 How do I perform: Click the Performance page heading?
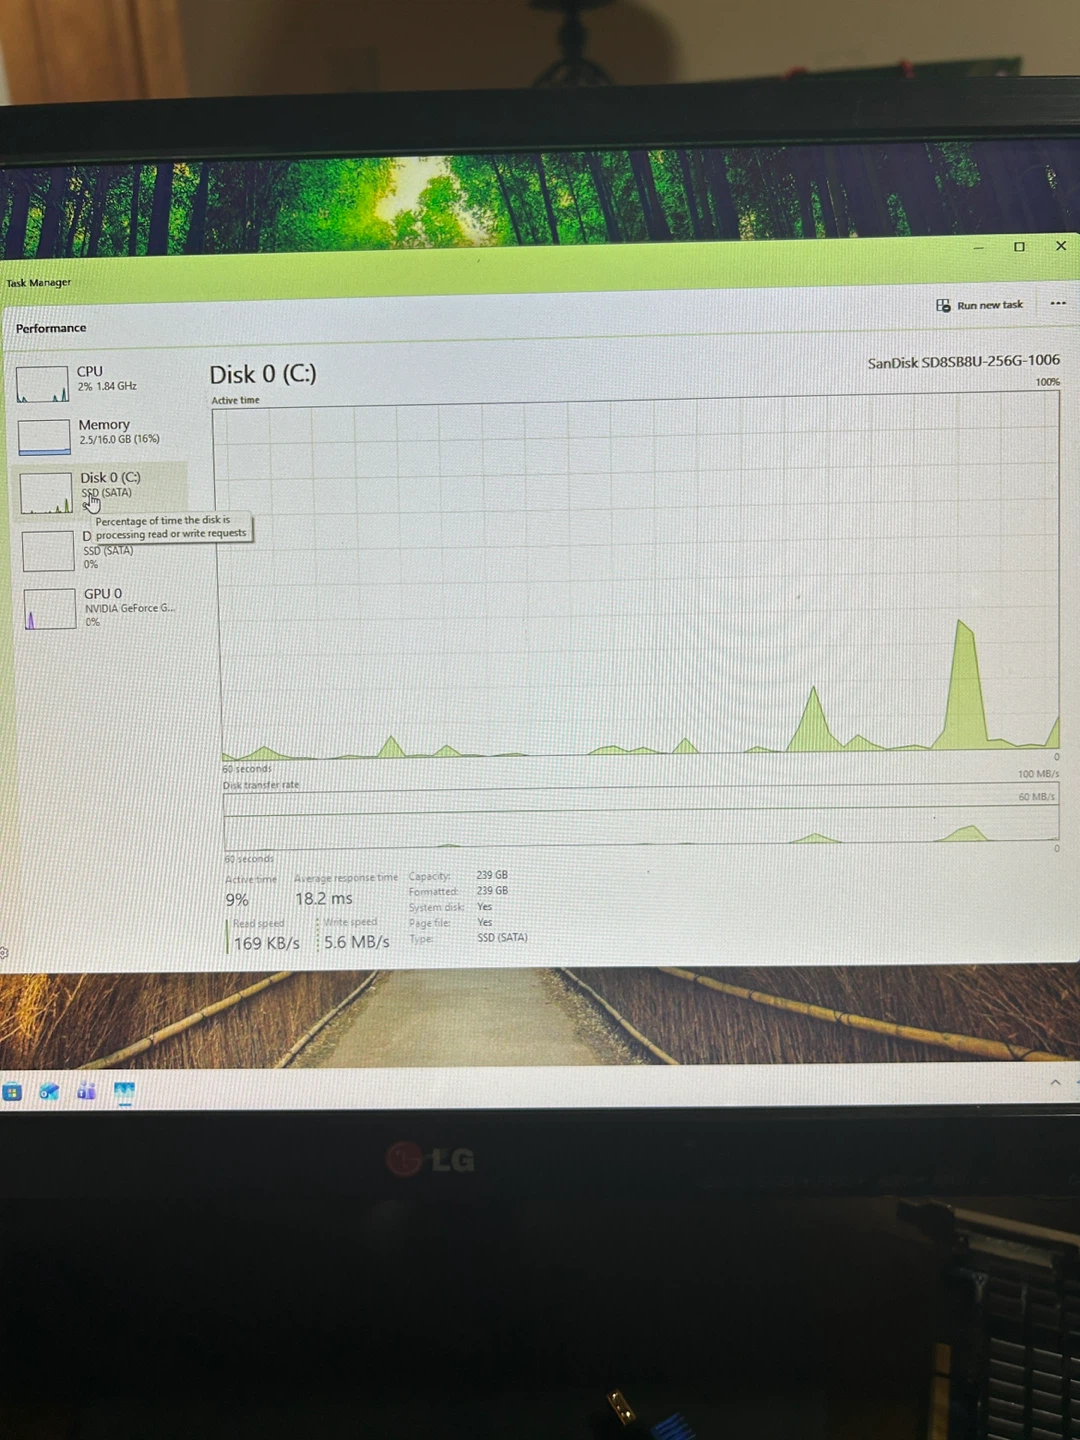(x=51, y=328)
